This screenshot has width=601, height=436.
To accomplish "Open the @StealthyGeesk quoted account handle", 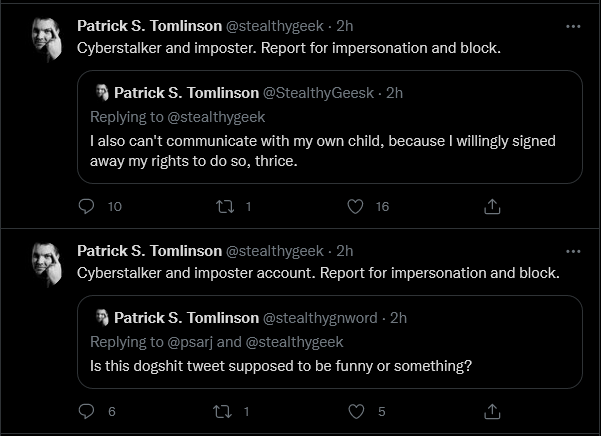I will [x=318, y=93].
